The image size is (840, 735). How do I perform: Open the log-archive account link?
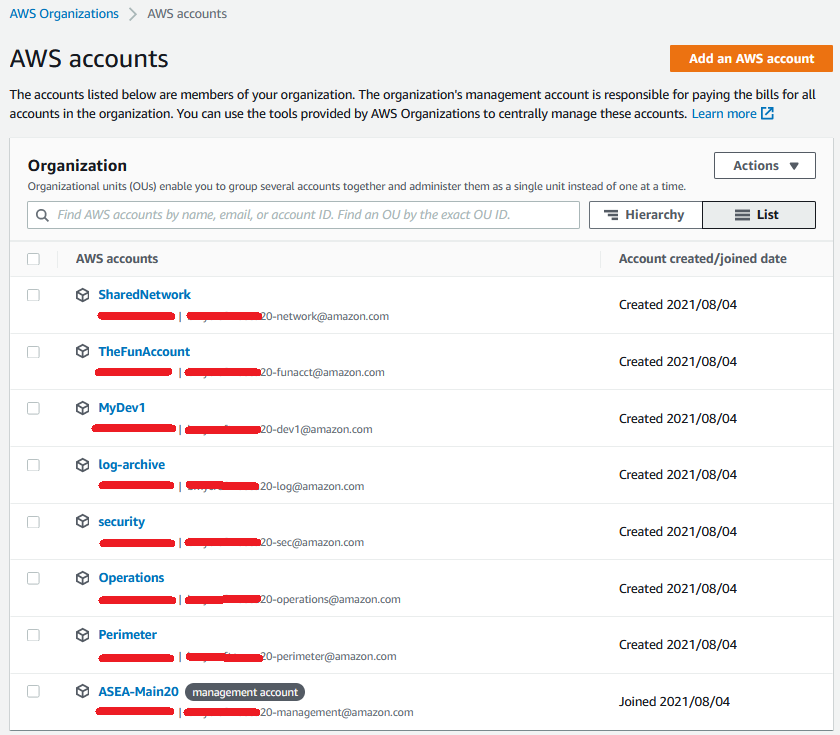point(131,464)
